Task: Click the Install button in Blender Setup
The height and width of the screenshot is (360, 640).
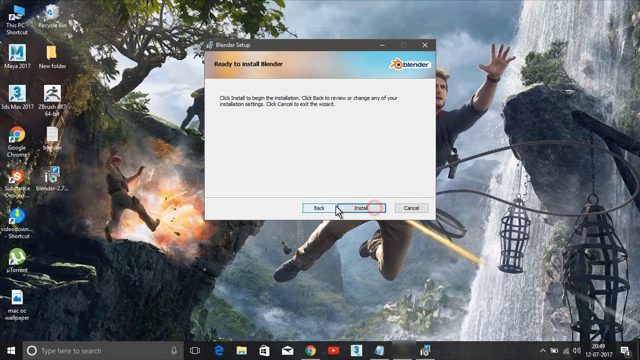Action: click(x=361, y=208)
